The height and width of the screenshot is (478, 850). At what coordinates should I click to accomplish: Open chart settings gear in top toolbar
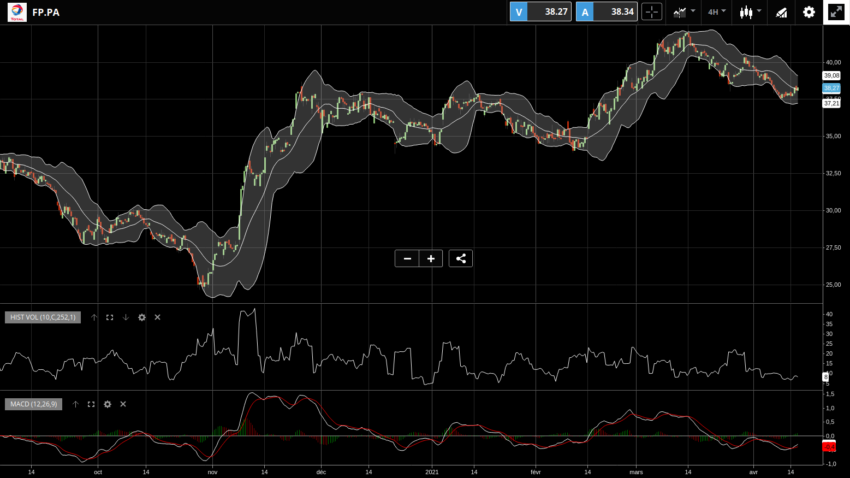coord(809,12)
